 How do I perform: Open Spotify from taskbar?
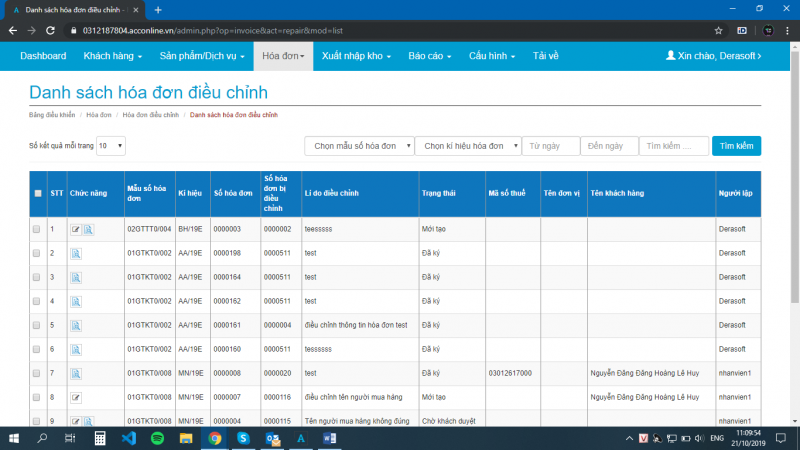click(x=157, y=438)
